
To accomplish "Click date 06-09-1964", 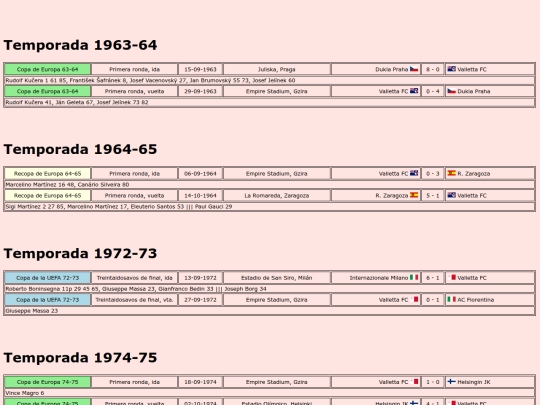I will tap(200, 174).
